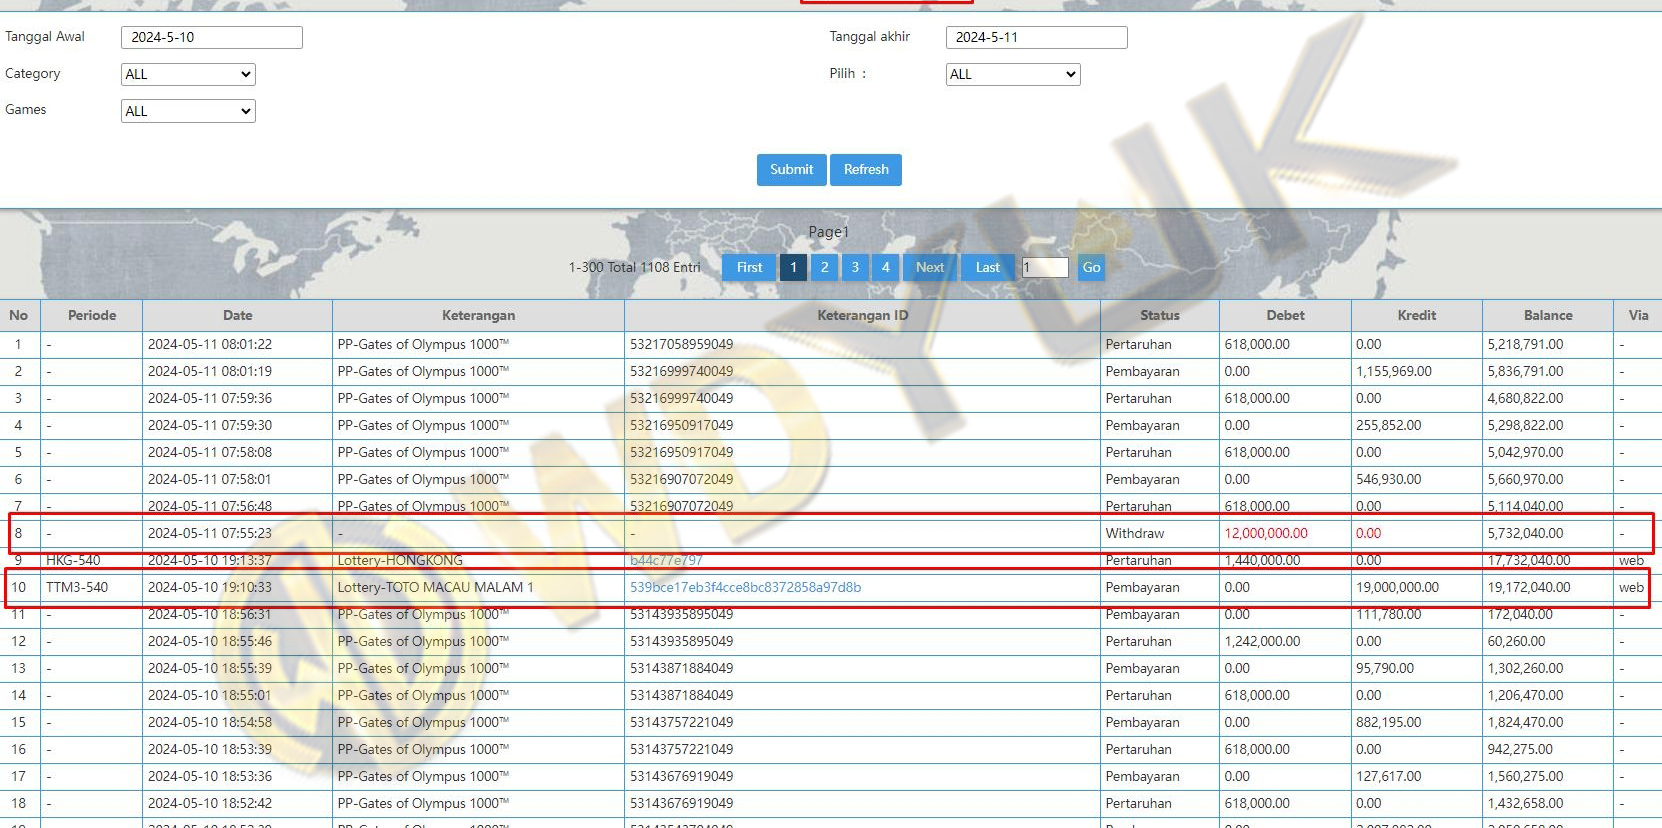Click the page number input box

coord(1045,267)
